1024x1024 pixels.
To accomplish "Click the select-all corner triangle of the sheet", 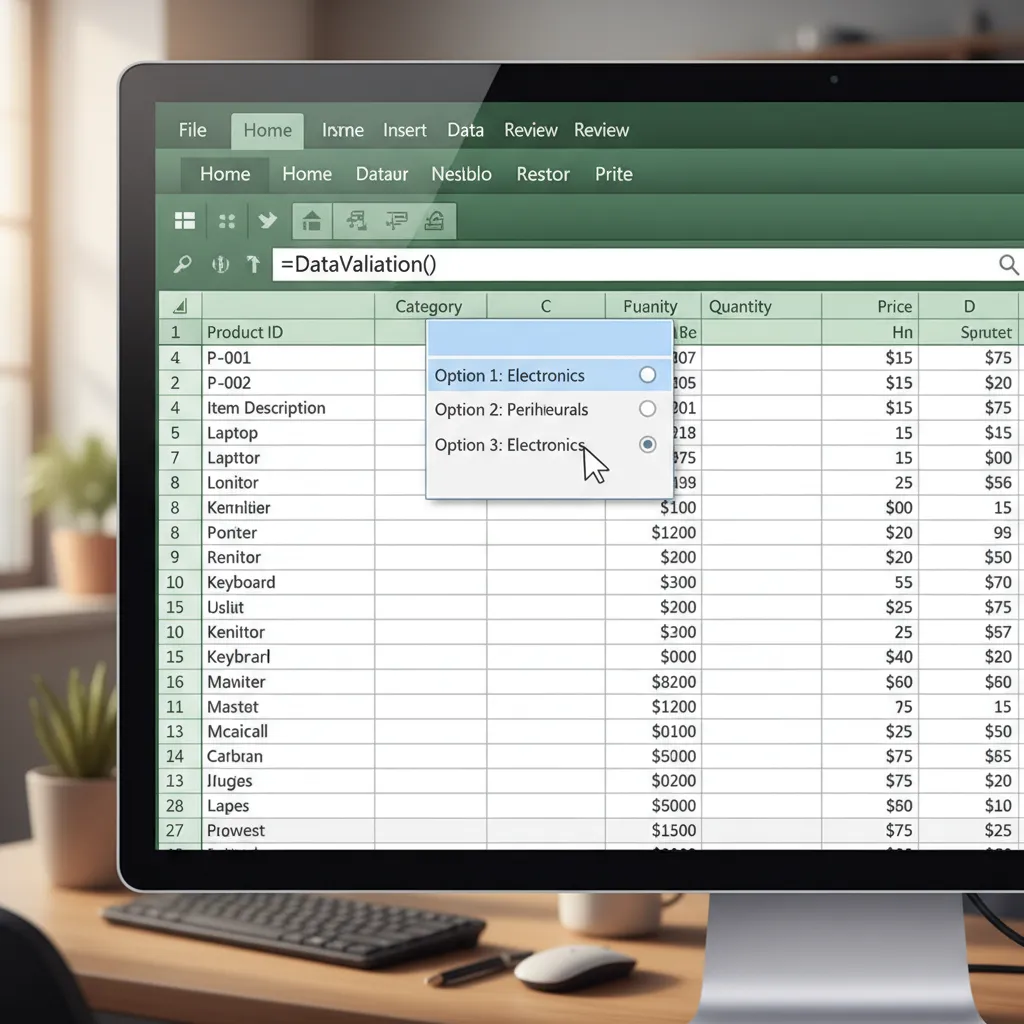I will [x=180, y=307].
